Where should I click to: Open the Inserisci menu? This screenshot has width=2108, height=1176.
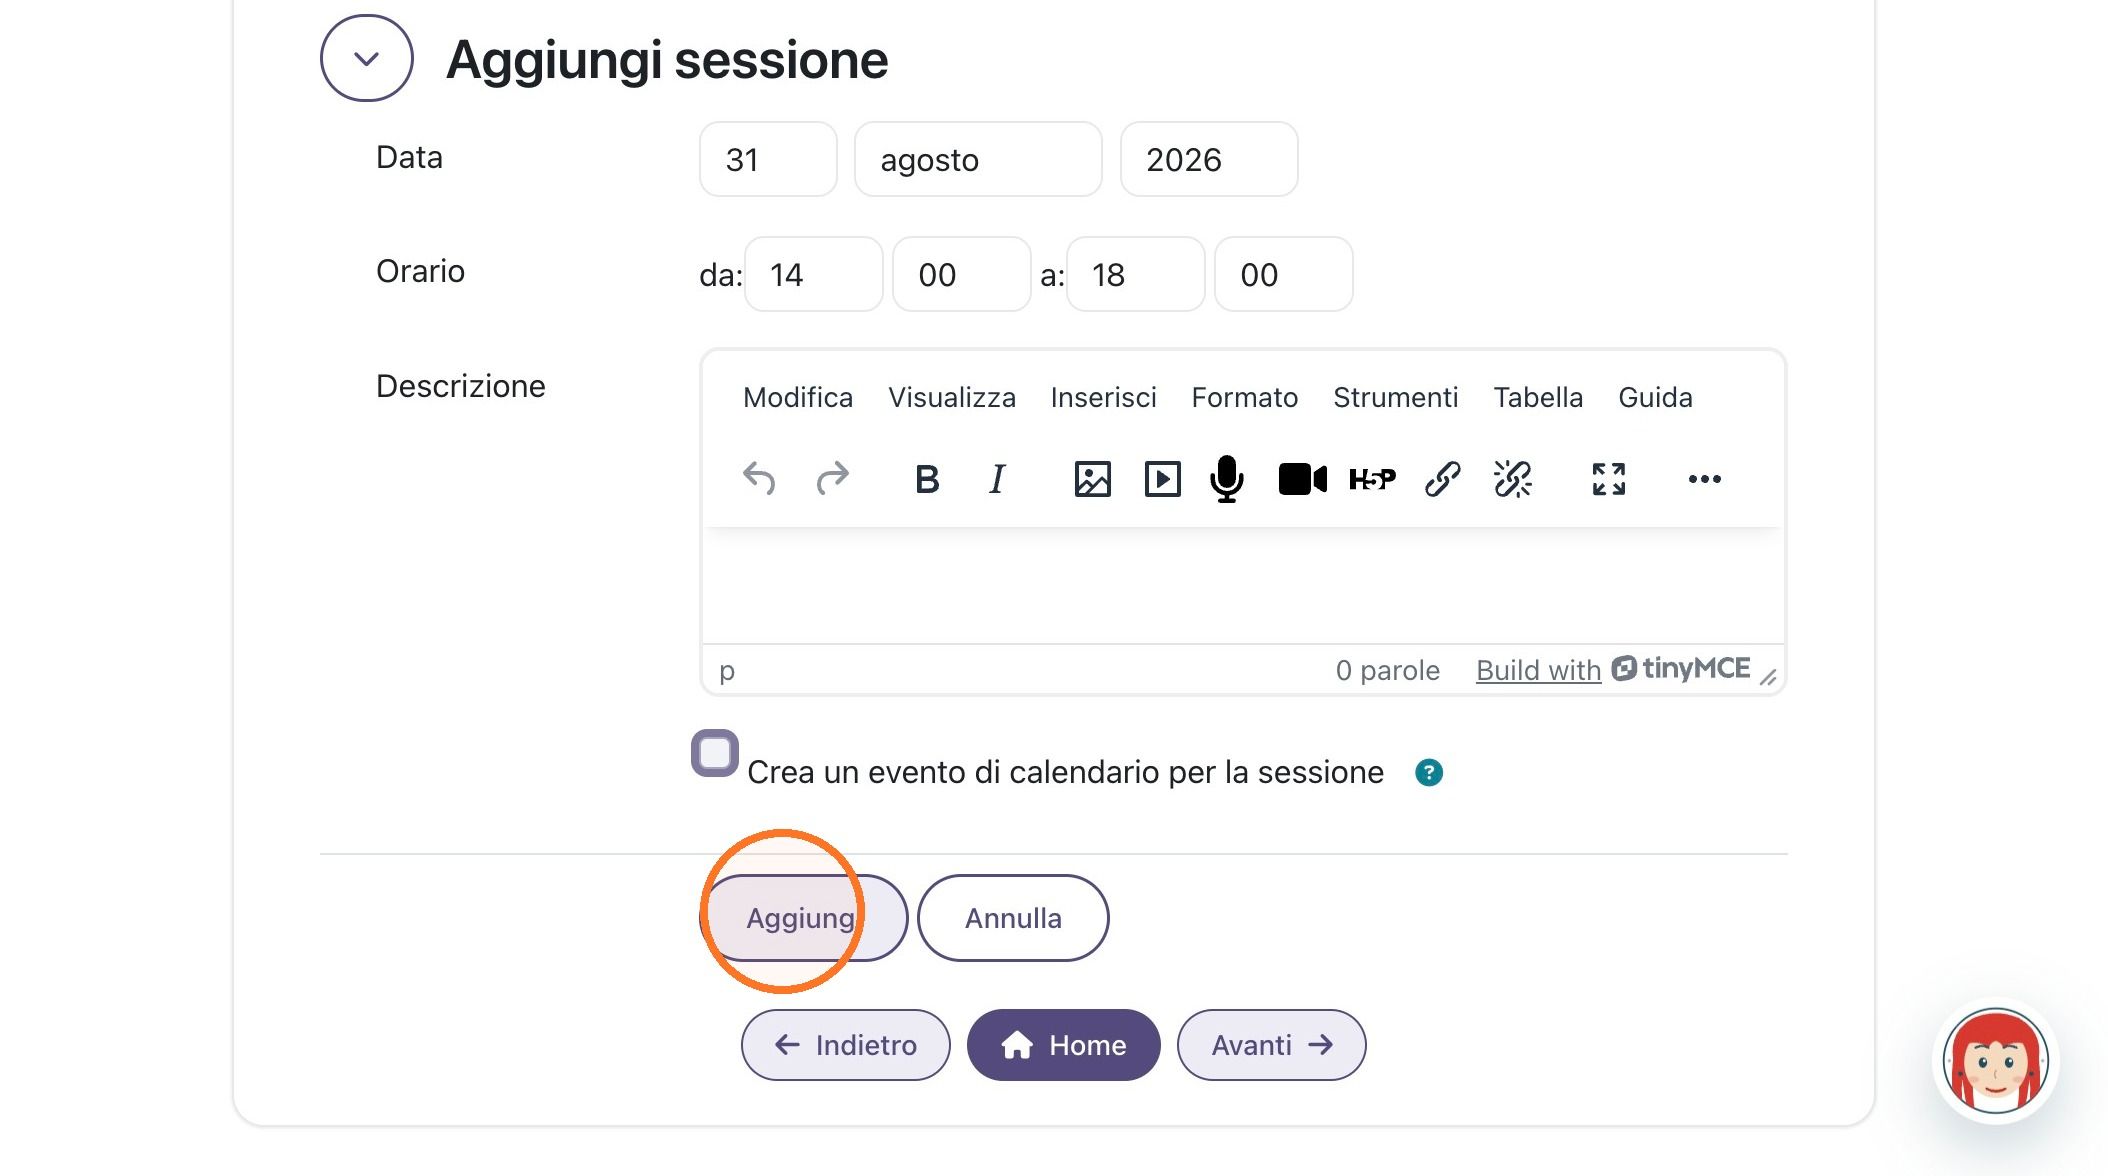(1104, 397)
